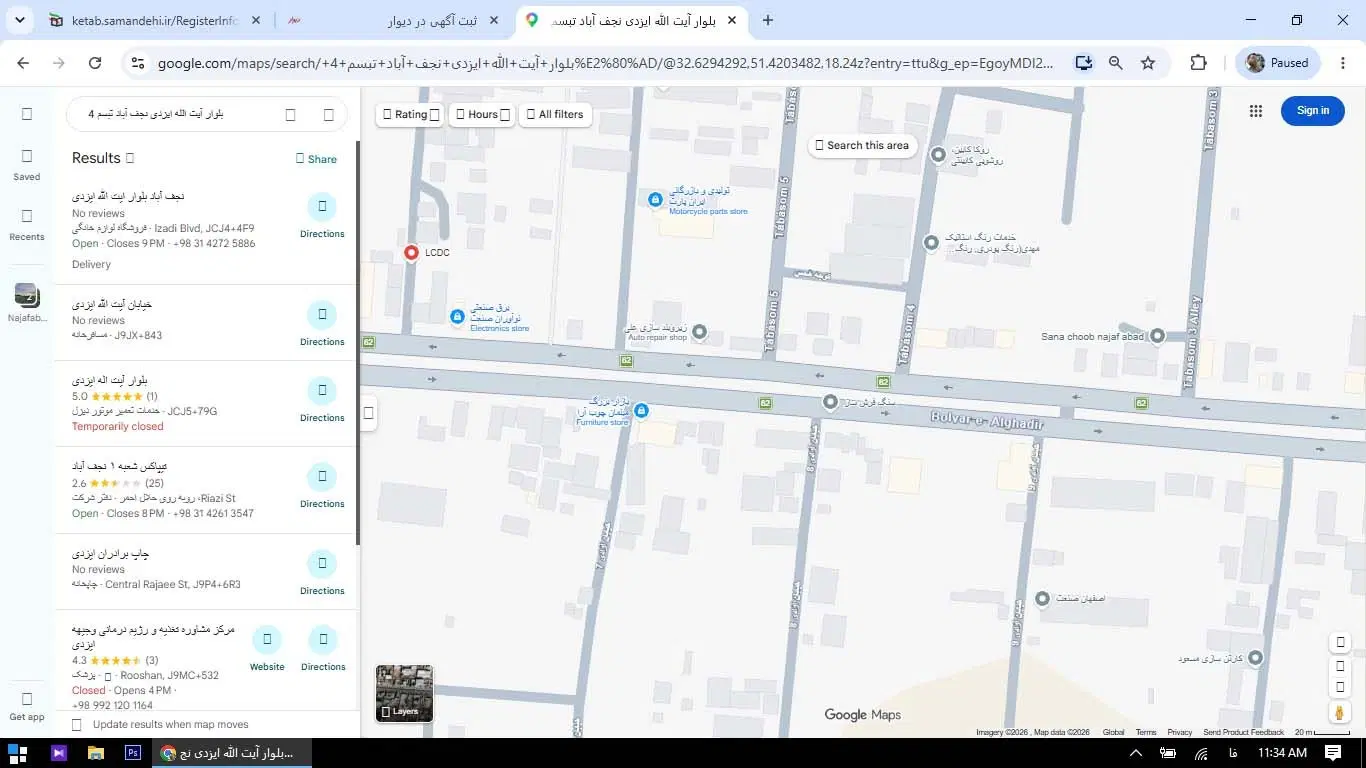Viewport: 1366px width, 768px height.
Task: Open the Paused profile button
Action: [1278, 63]
